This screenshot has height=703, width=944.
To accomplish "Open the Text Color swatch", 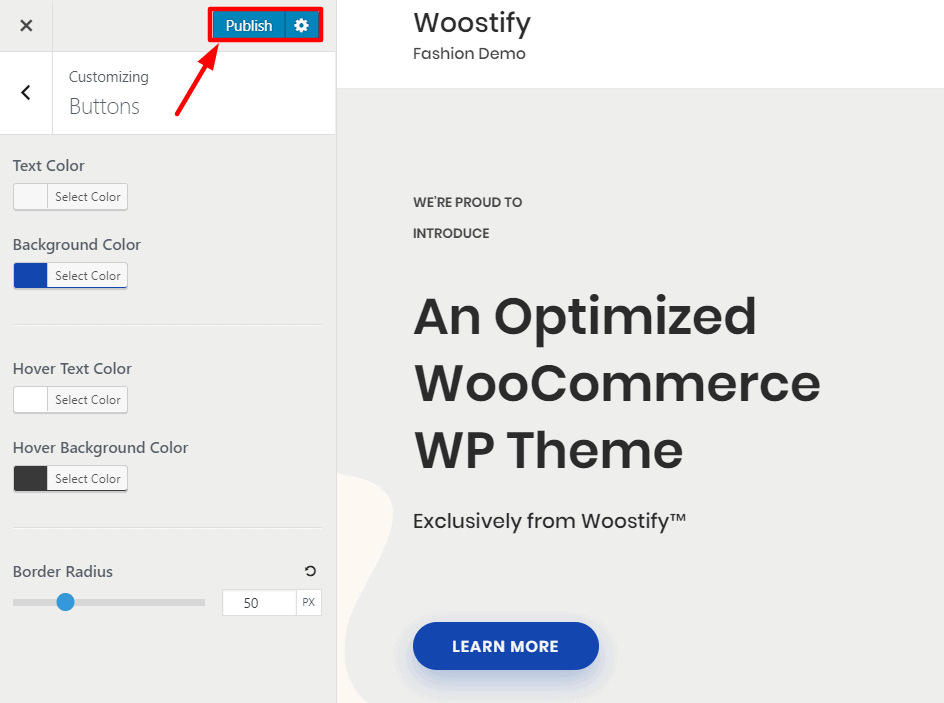I will (30, 196).
